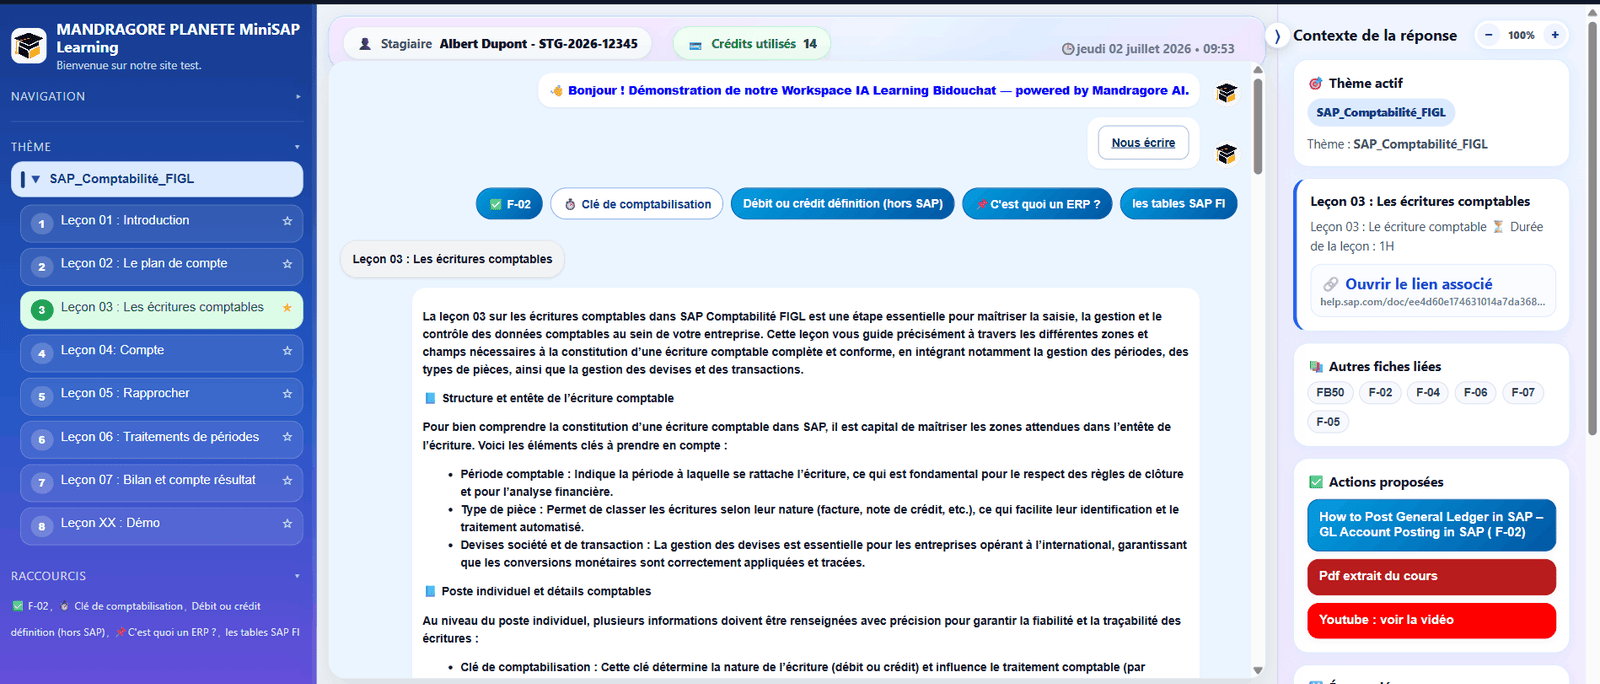Open How to Post General Ledger in SAP action
This screenshot has width=1600, height=684.
[x=1431, y=525]
